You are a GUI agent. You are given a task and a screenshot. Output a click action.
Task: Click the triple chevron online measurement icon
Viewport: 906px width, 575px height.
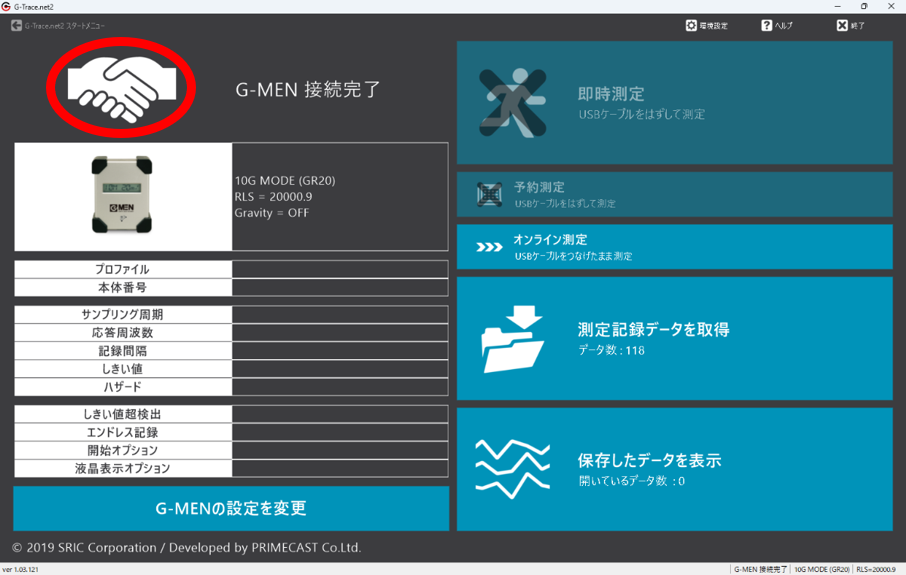(x=489, y=247)
